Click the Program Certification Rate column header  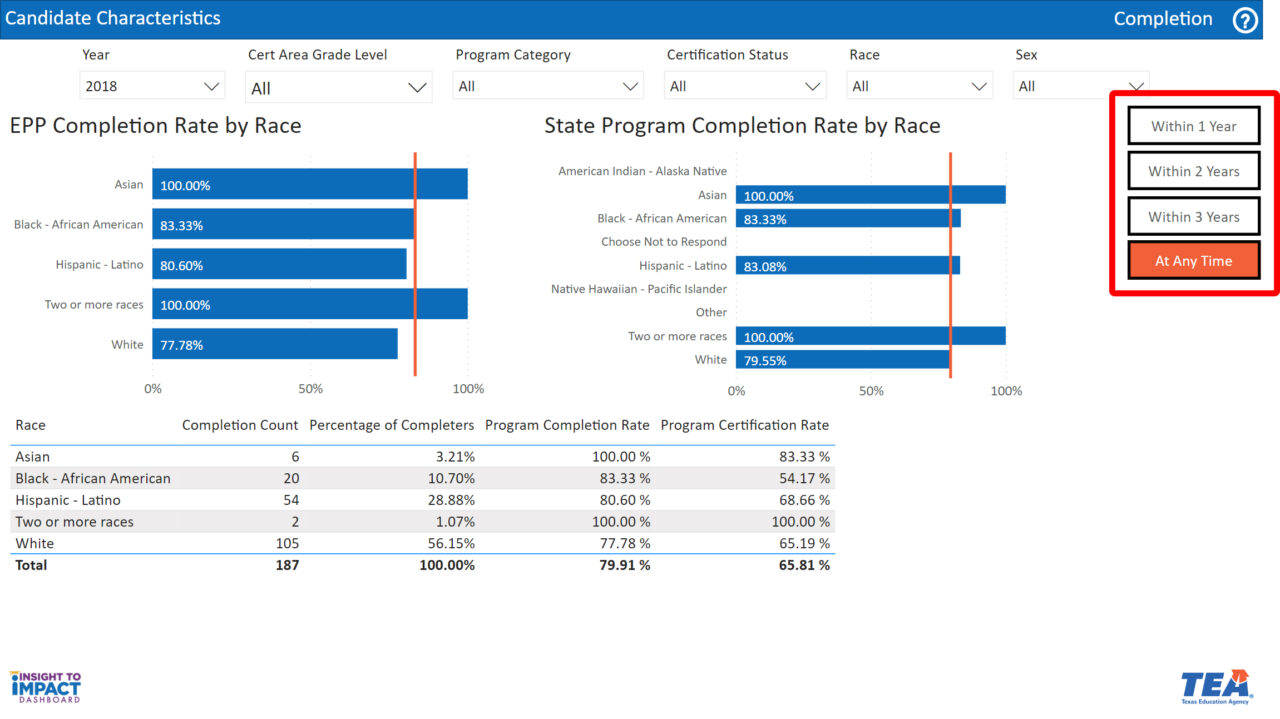pyautogui.click(x=744, y=425)
